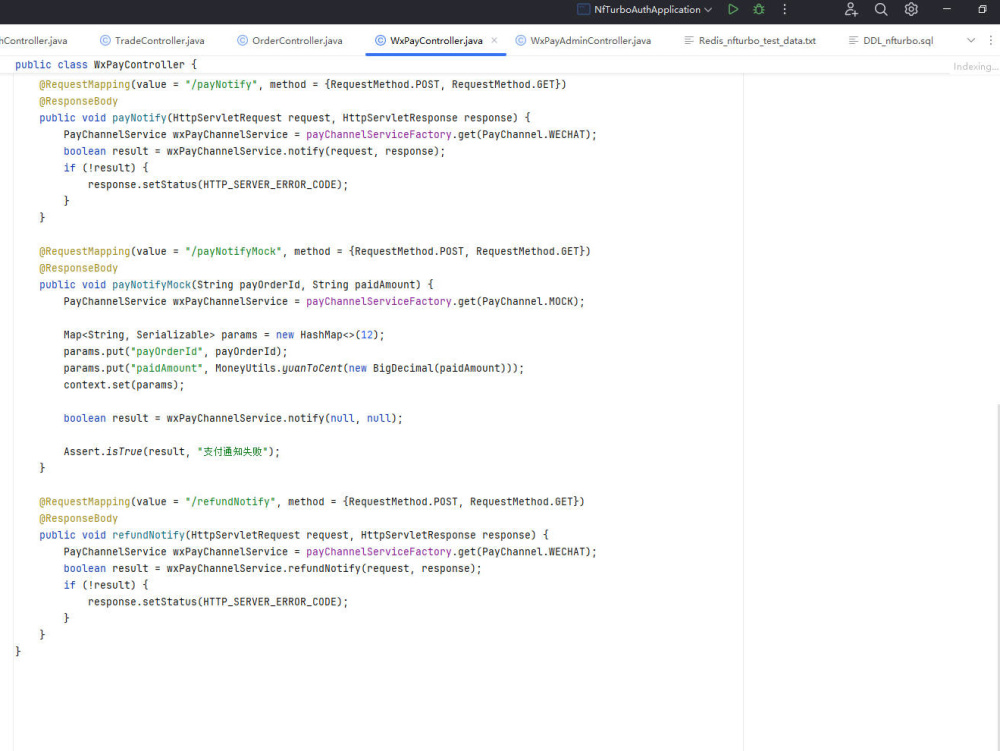This screenshot has width=1000, height=751.
Task: Click the WxPayAdminController.java class icon
Action: click(520, 40)
